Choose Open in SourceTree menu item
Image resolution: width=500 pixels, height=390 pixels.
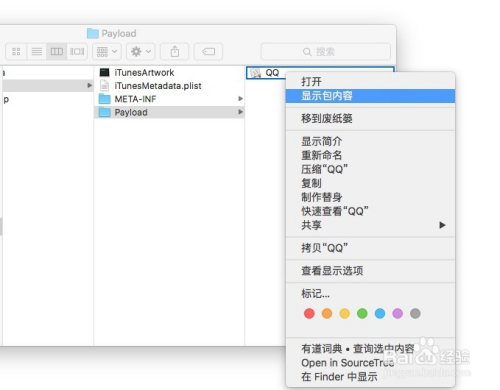pyautogui.click(x=370, y=363)
